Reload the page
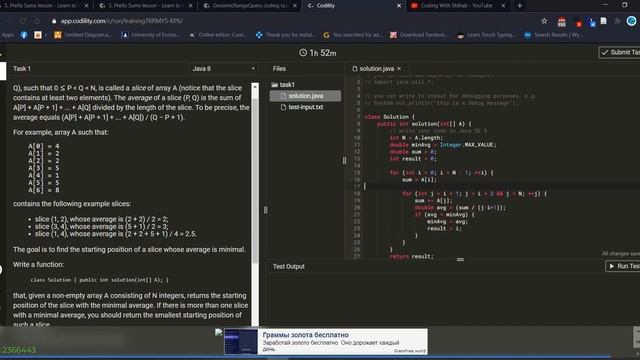 coord(23,21)
